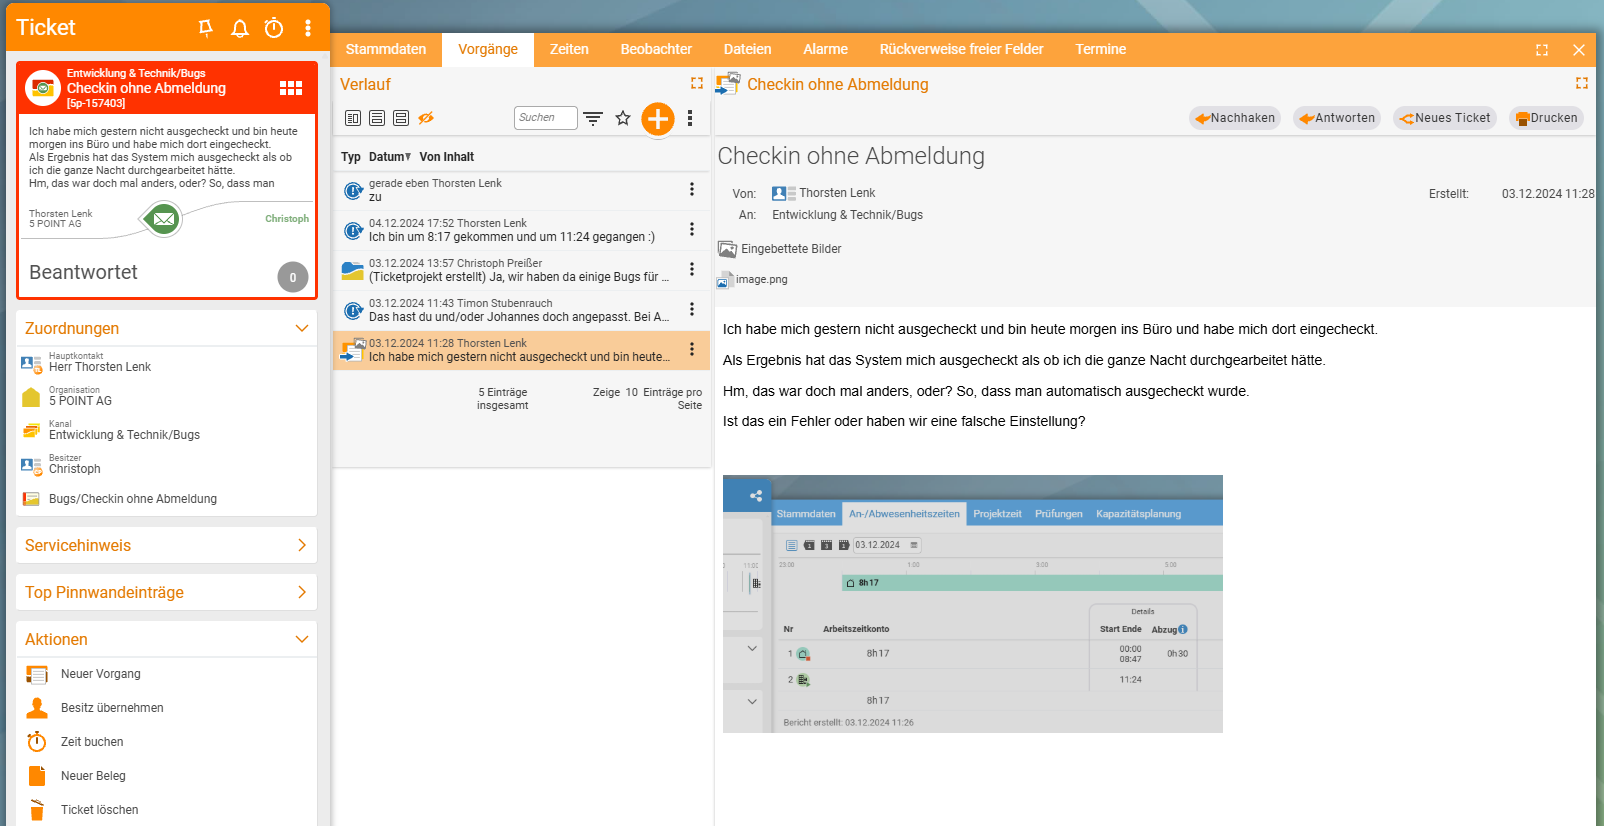Image resolution: width=1604 pixels, height=826 pixels.
Task: Open menu for 04.12.2024 17:52 entry
Action: [692, 229]
